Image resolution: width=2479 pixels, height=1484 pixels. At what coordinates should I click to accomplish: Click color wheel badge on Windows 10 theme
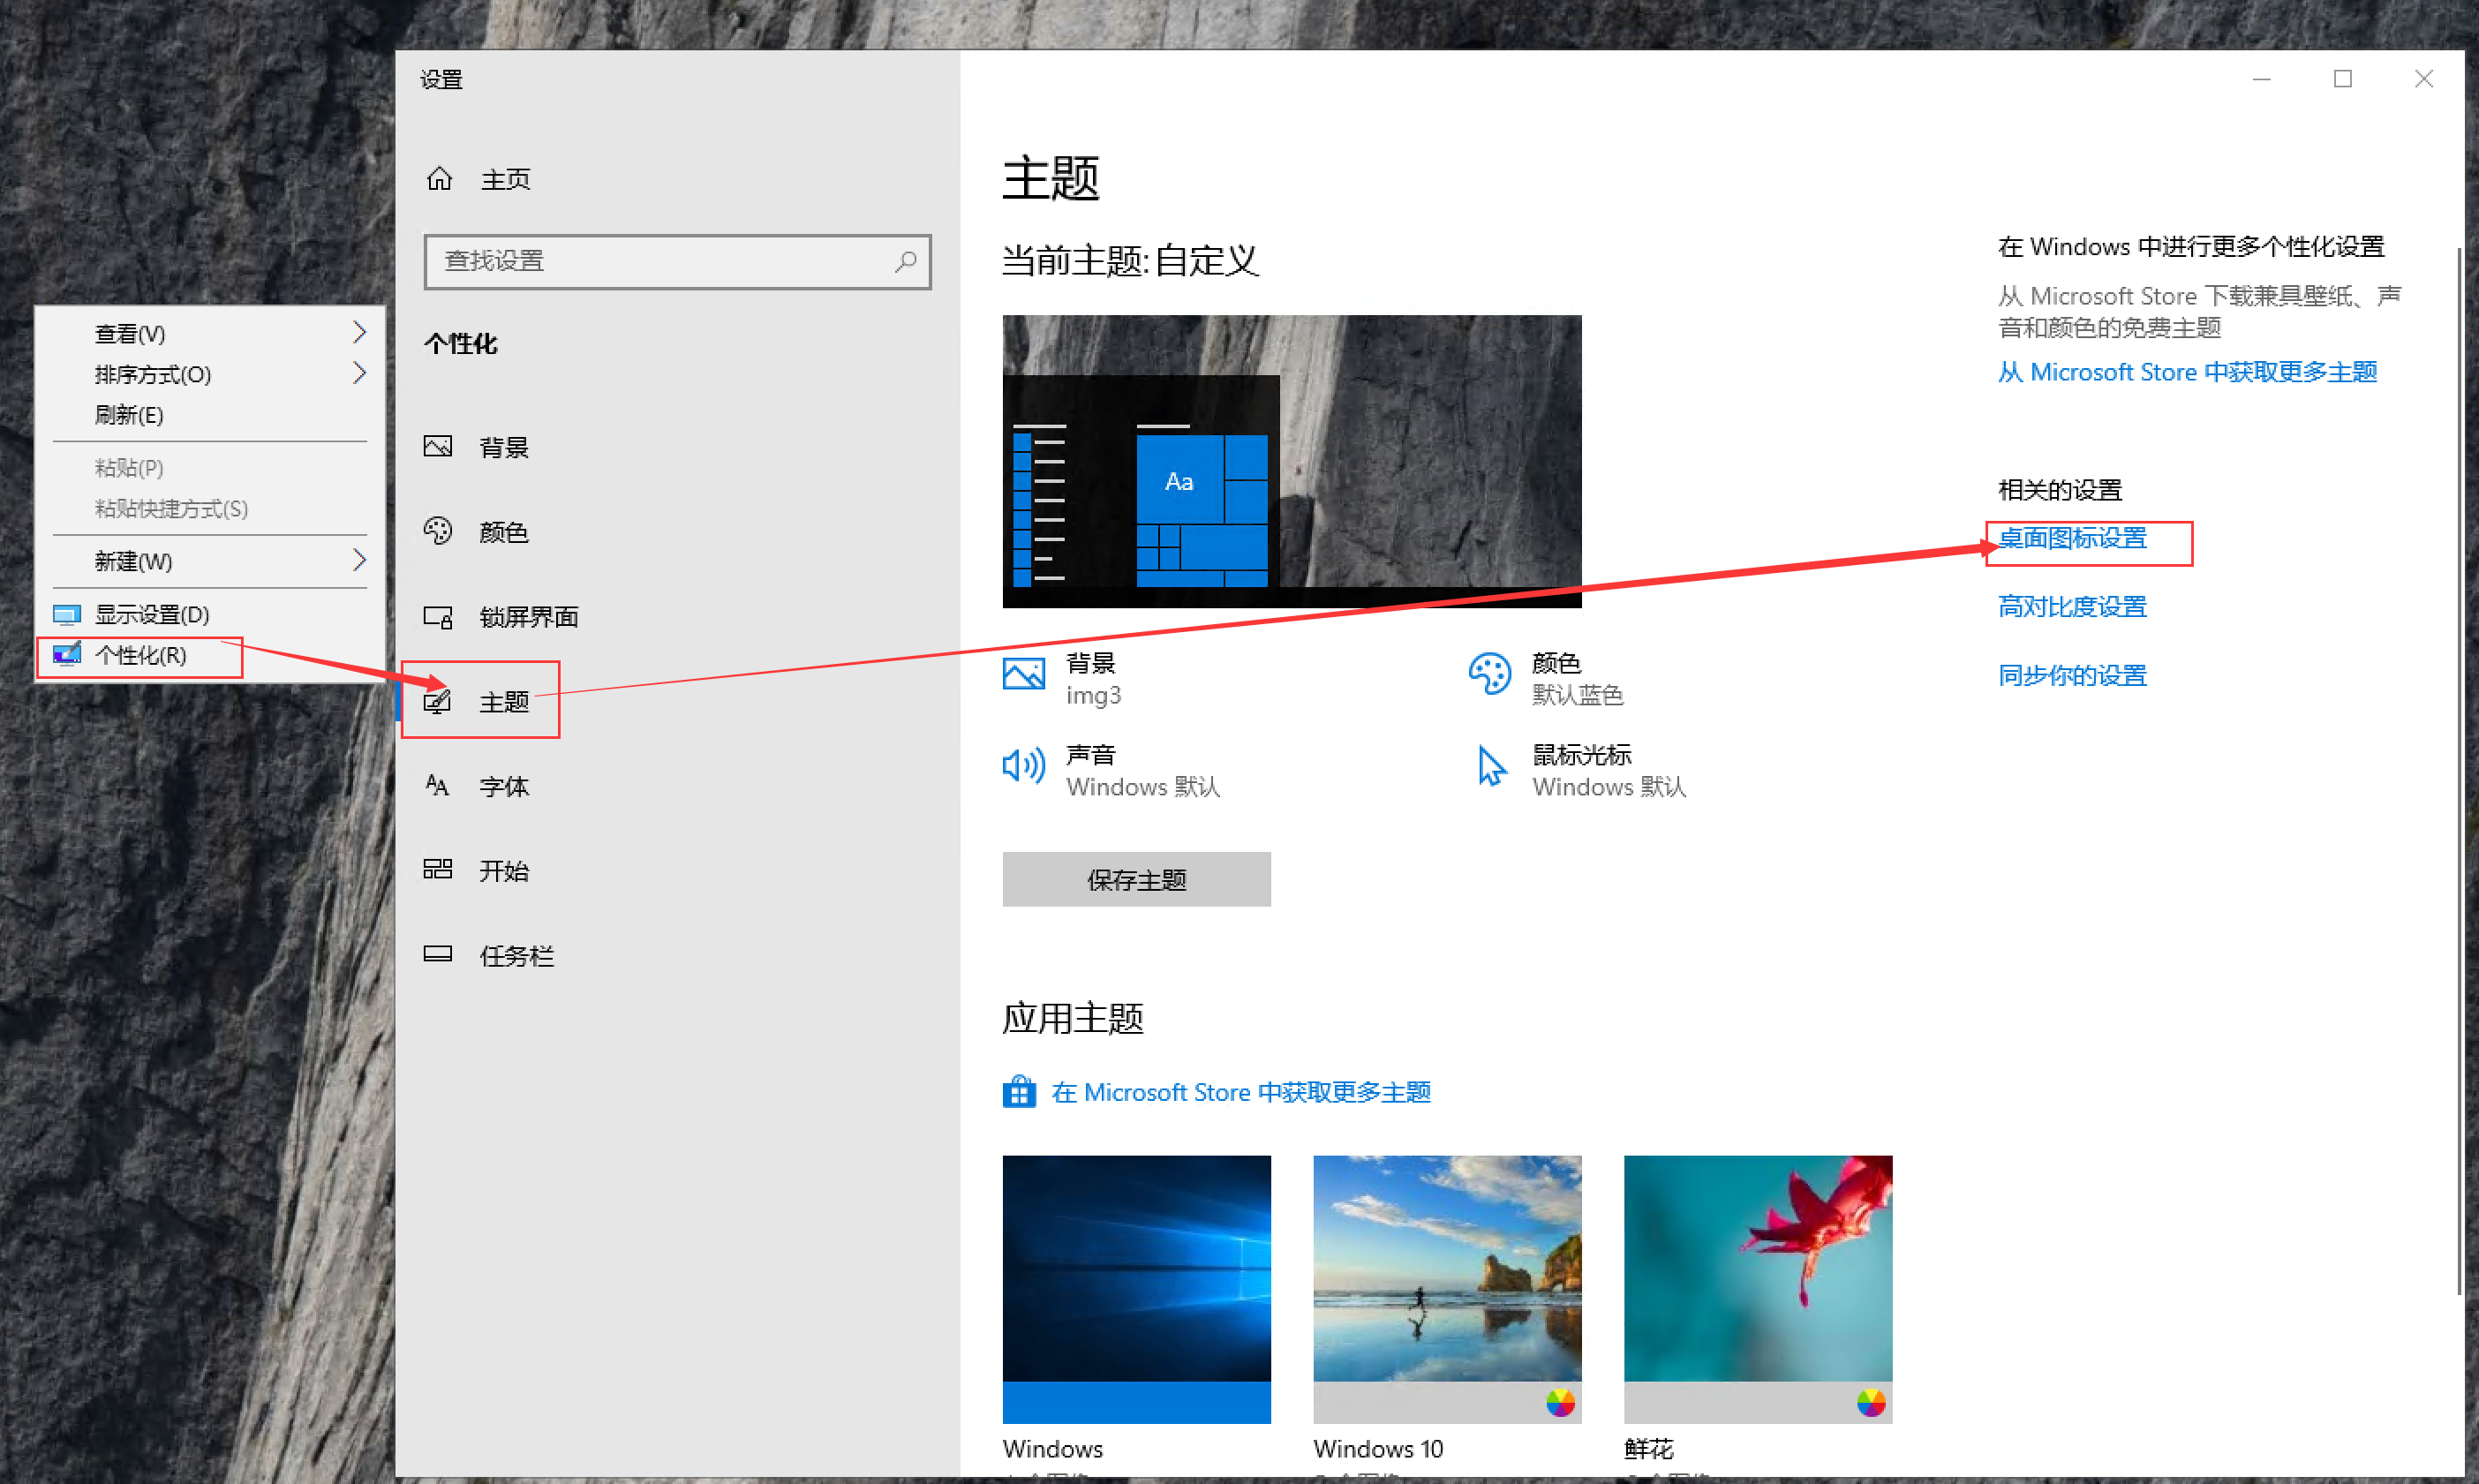point(1560,1403)
